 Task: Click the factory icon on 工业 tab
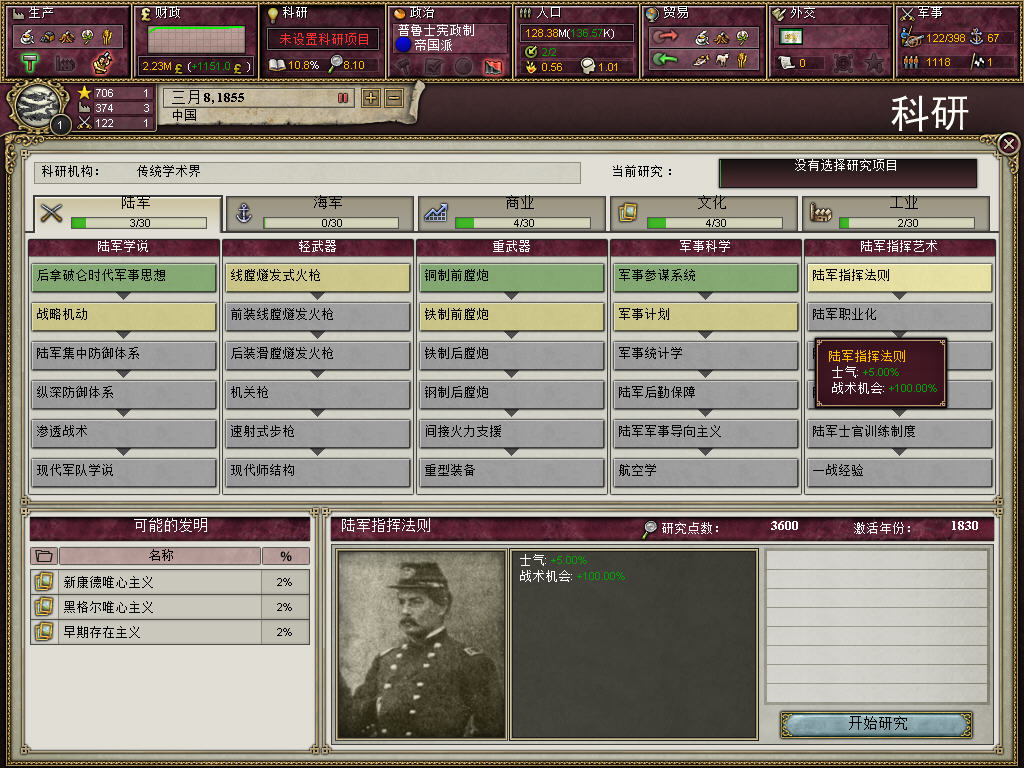820,212
